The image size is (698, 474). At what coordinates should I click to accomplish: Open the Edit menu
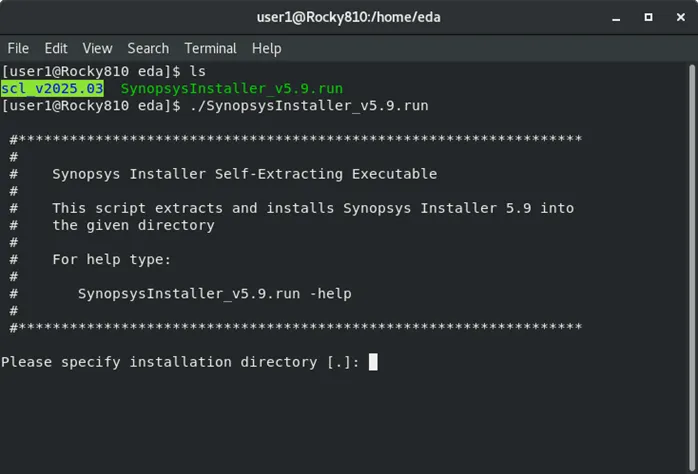pyautogui.click(x=56, y=48)
